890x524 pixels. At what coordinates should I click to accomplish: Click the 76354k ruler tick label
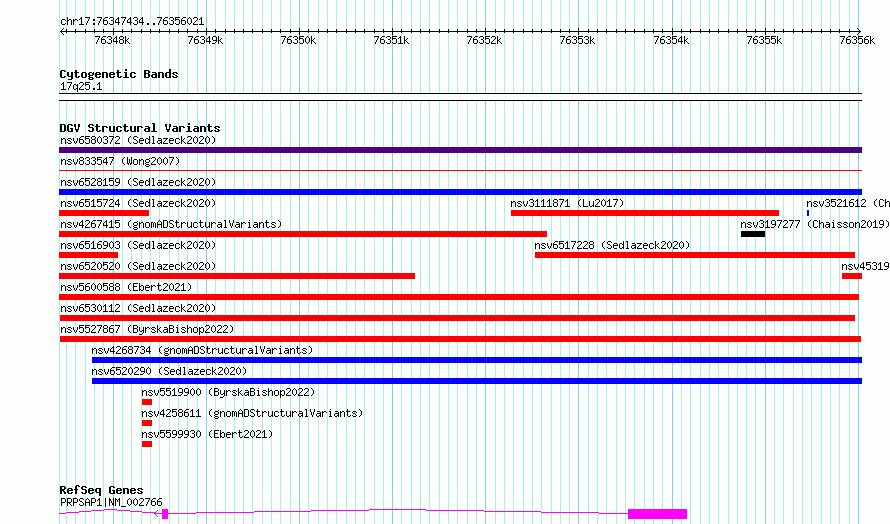pyautogui.click(x=671, y=40)
